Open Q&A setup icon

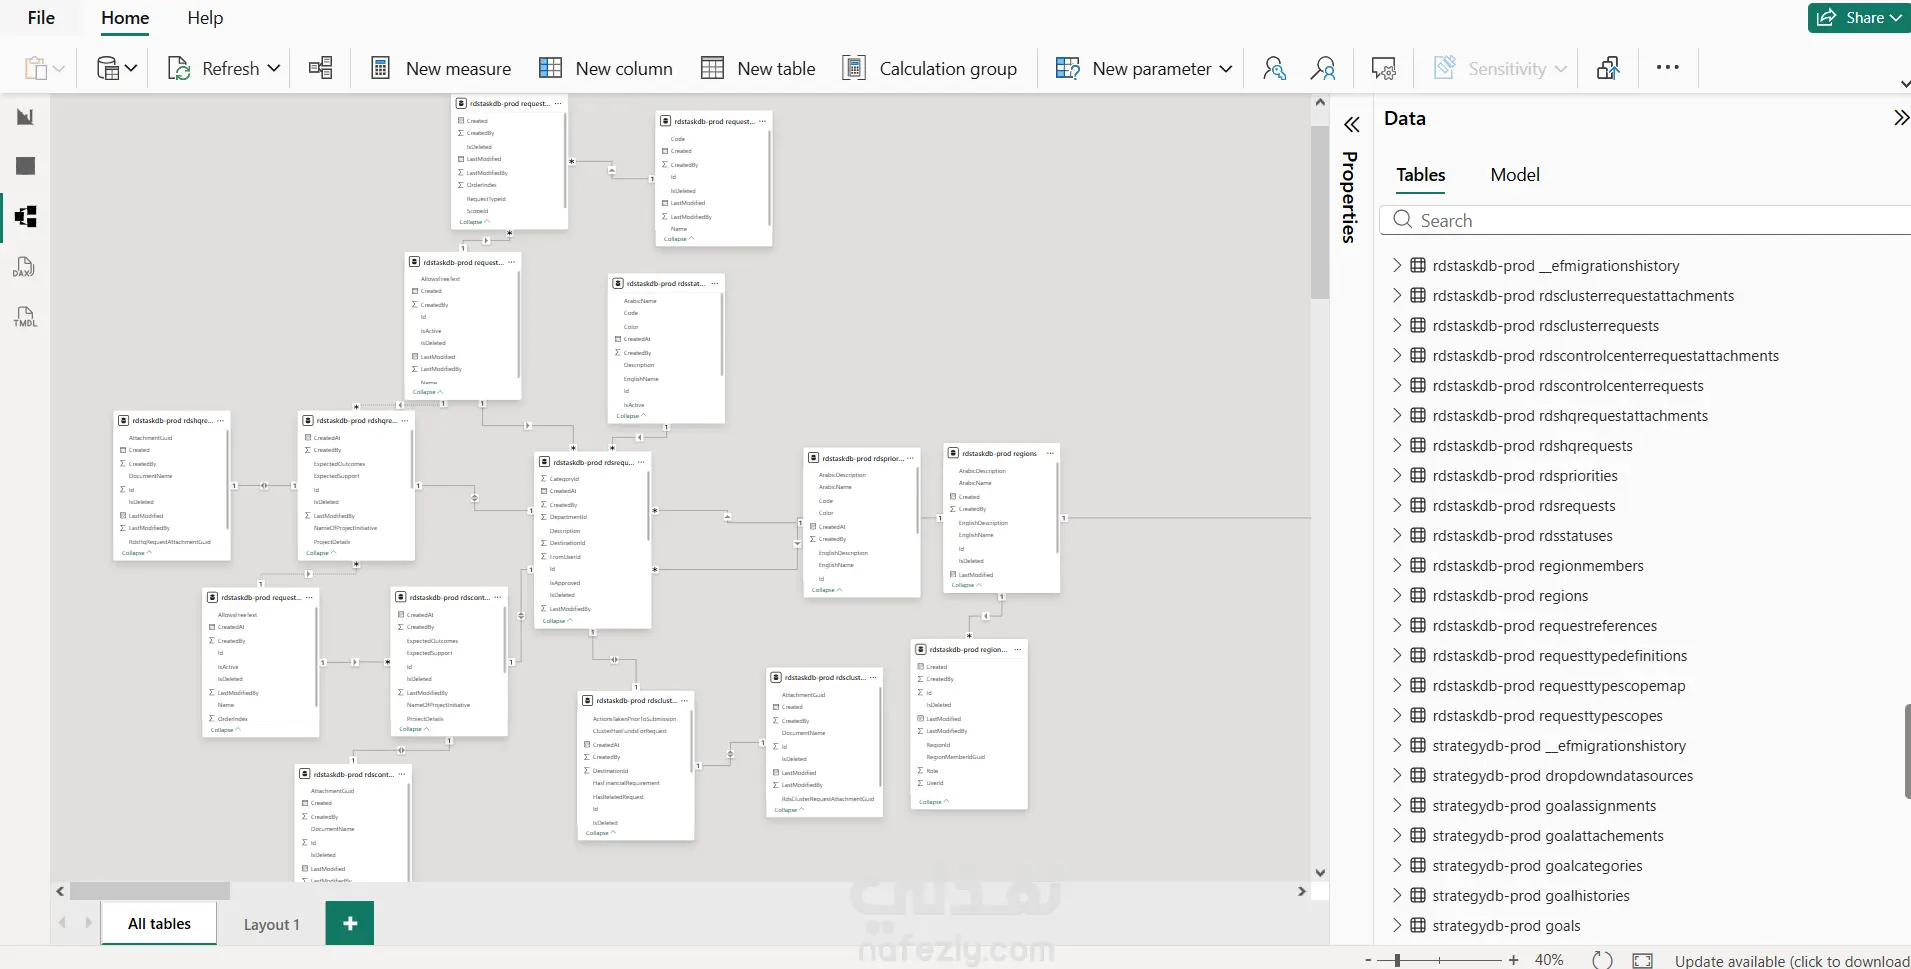(x=1384, y=68)
